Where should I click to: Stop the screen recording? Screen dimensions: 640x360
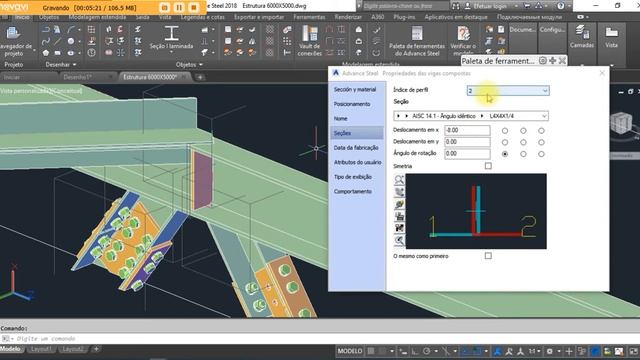click(194, 7)
